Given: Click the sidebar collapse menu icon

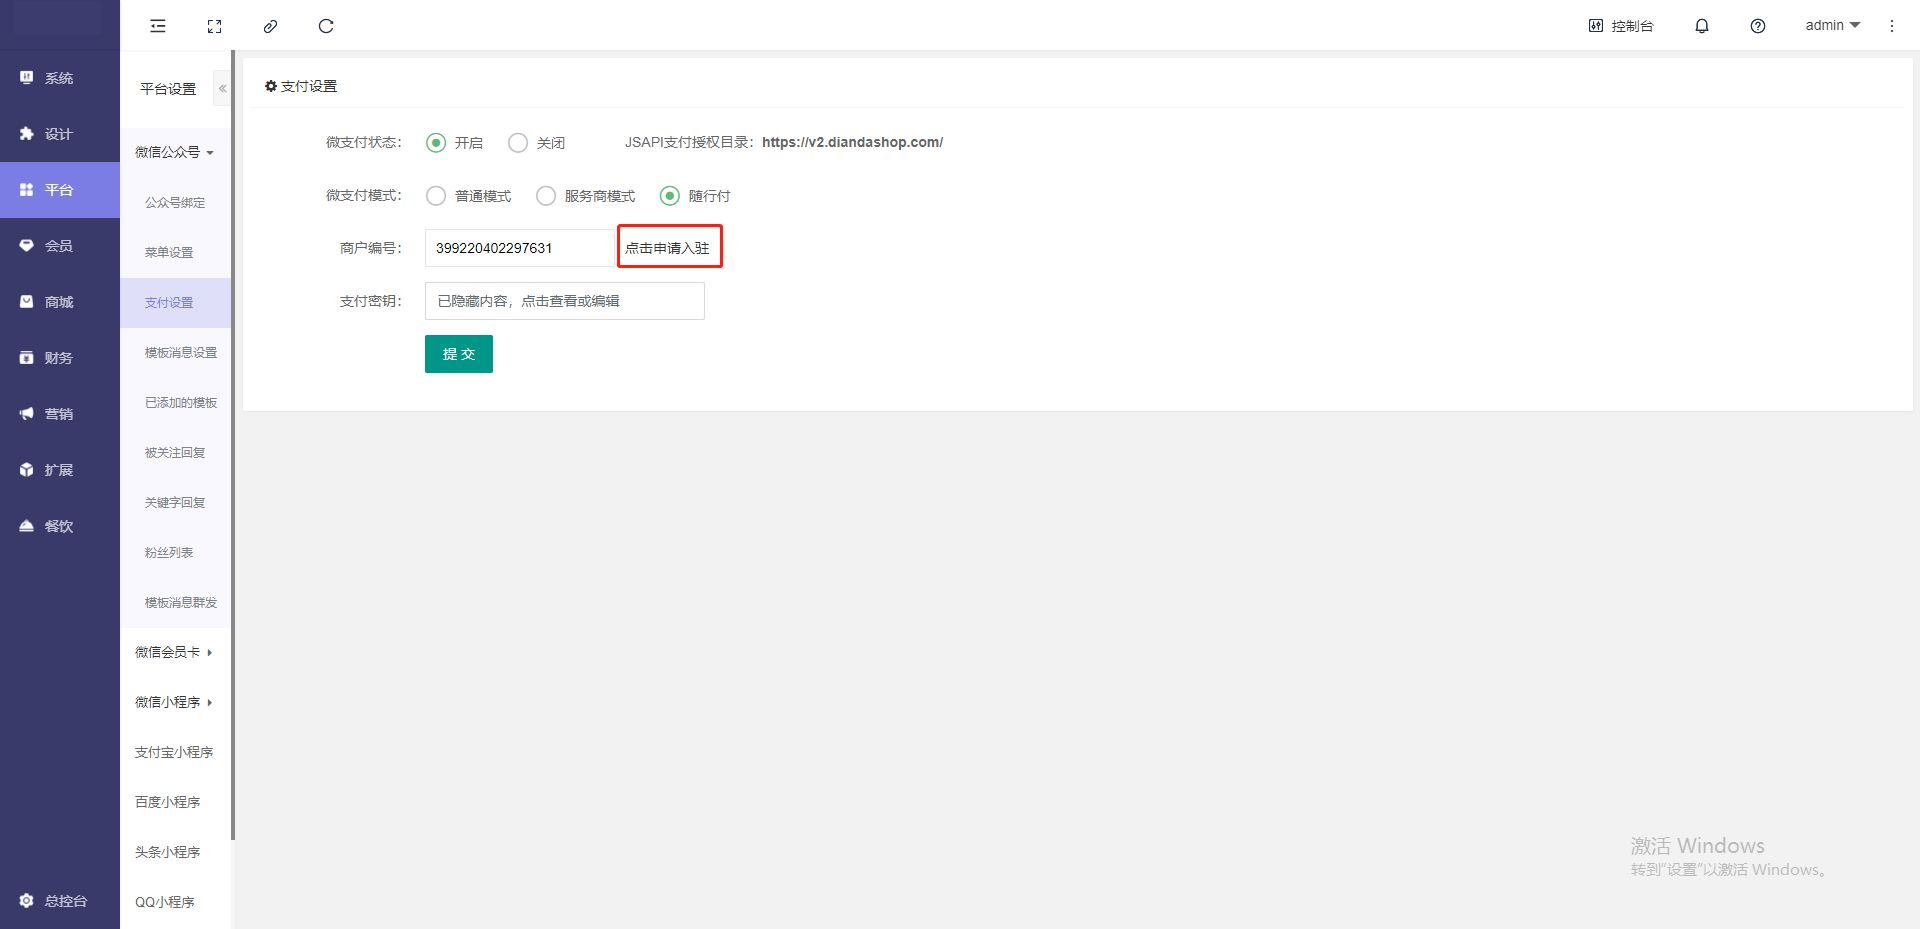Looking at the screenshot, I should point(158,26).
